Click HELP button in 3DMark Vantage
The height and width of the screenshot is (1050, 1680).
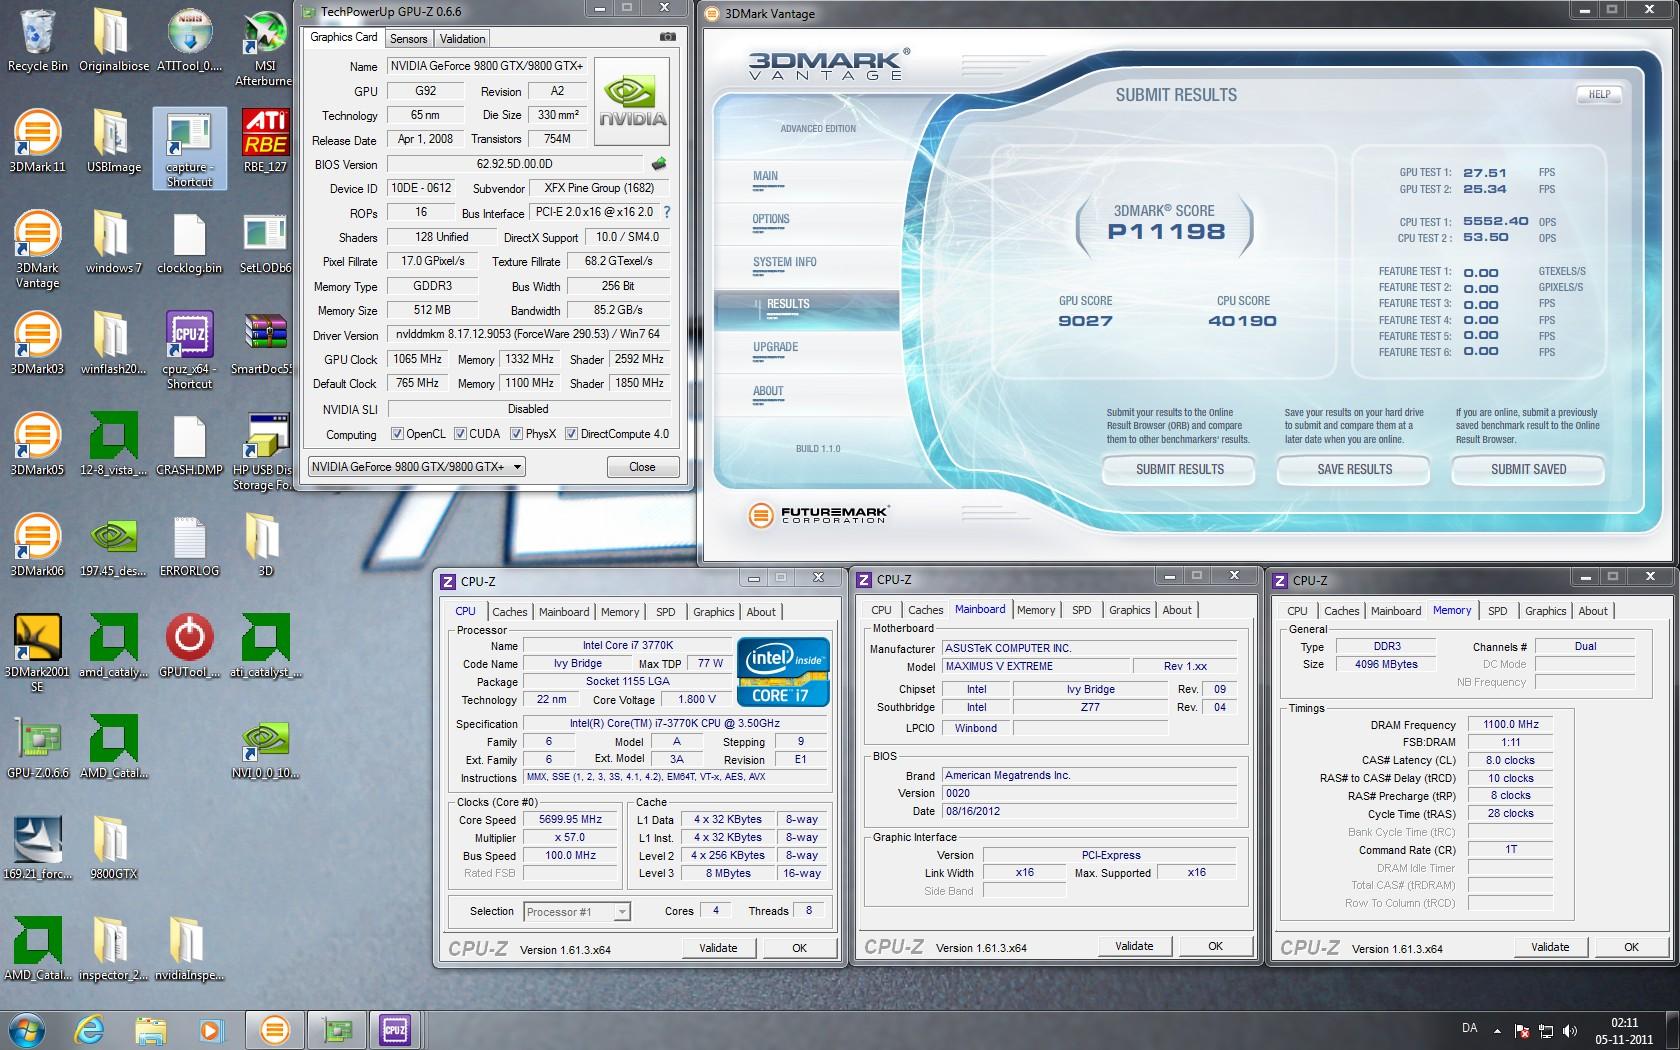(x=1600, y=94)
